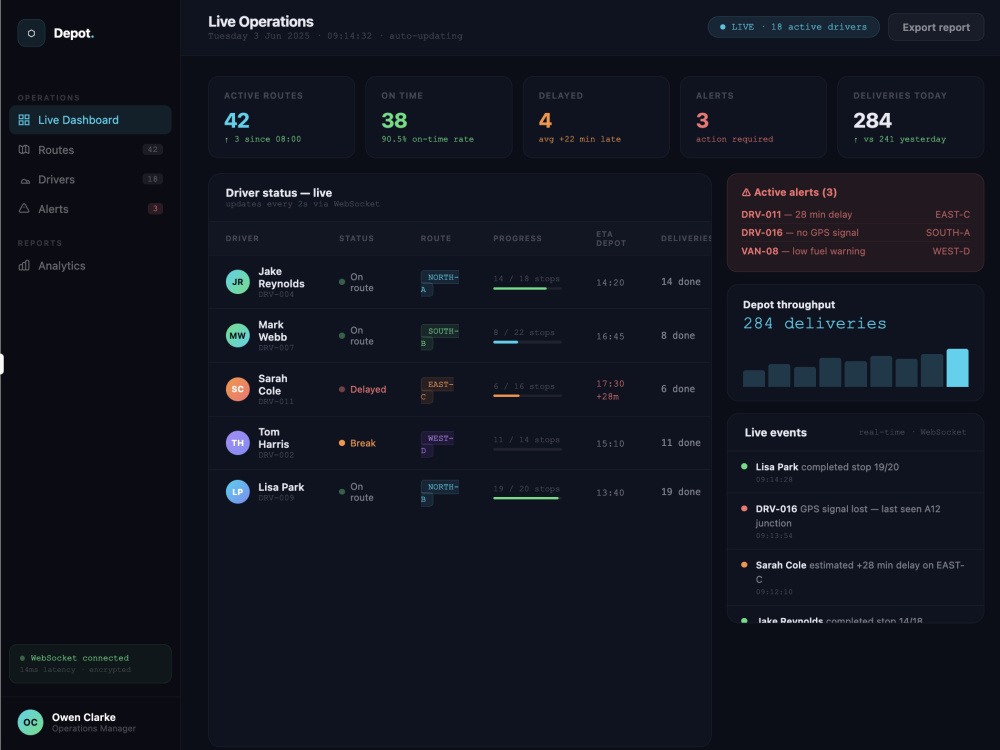Viewport: 1000px width, 750px height.
Task: Click Sarah Cole's ETA 17:30 +28m
Action: click(610, 390)
